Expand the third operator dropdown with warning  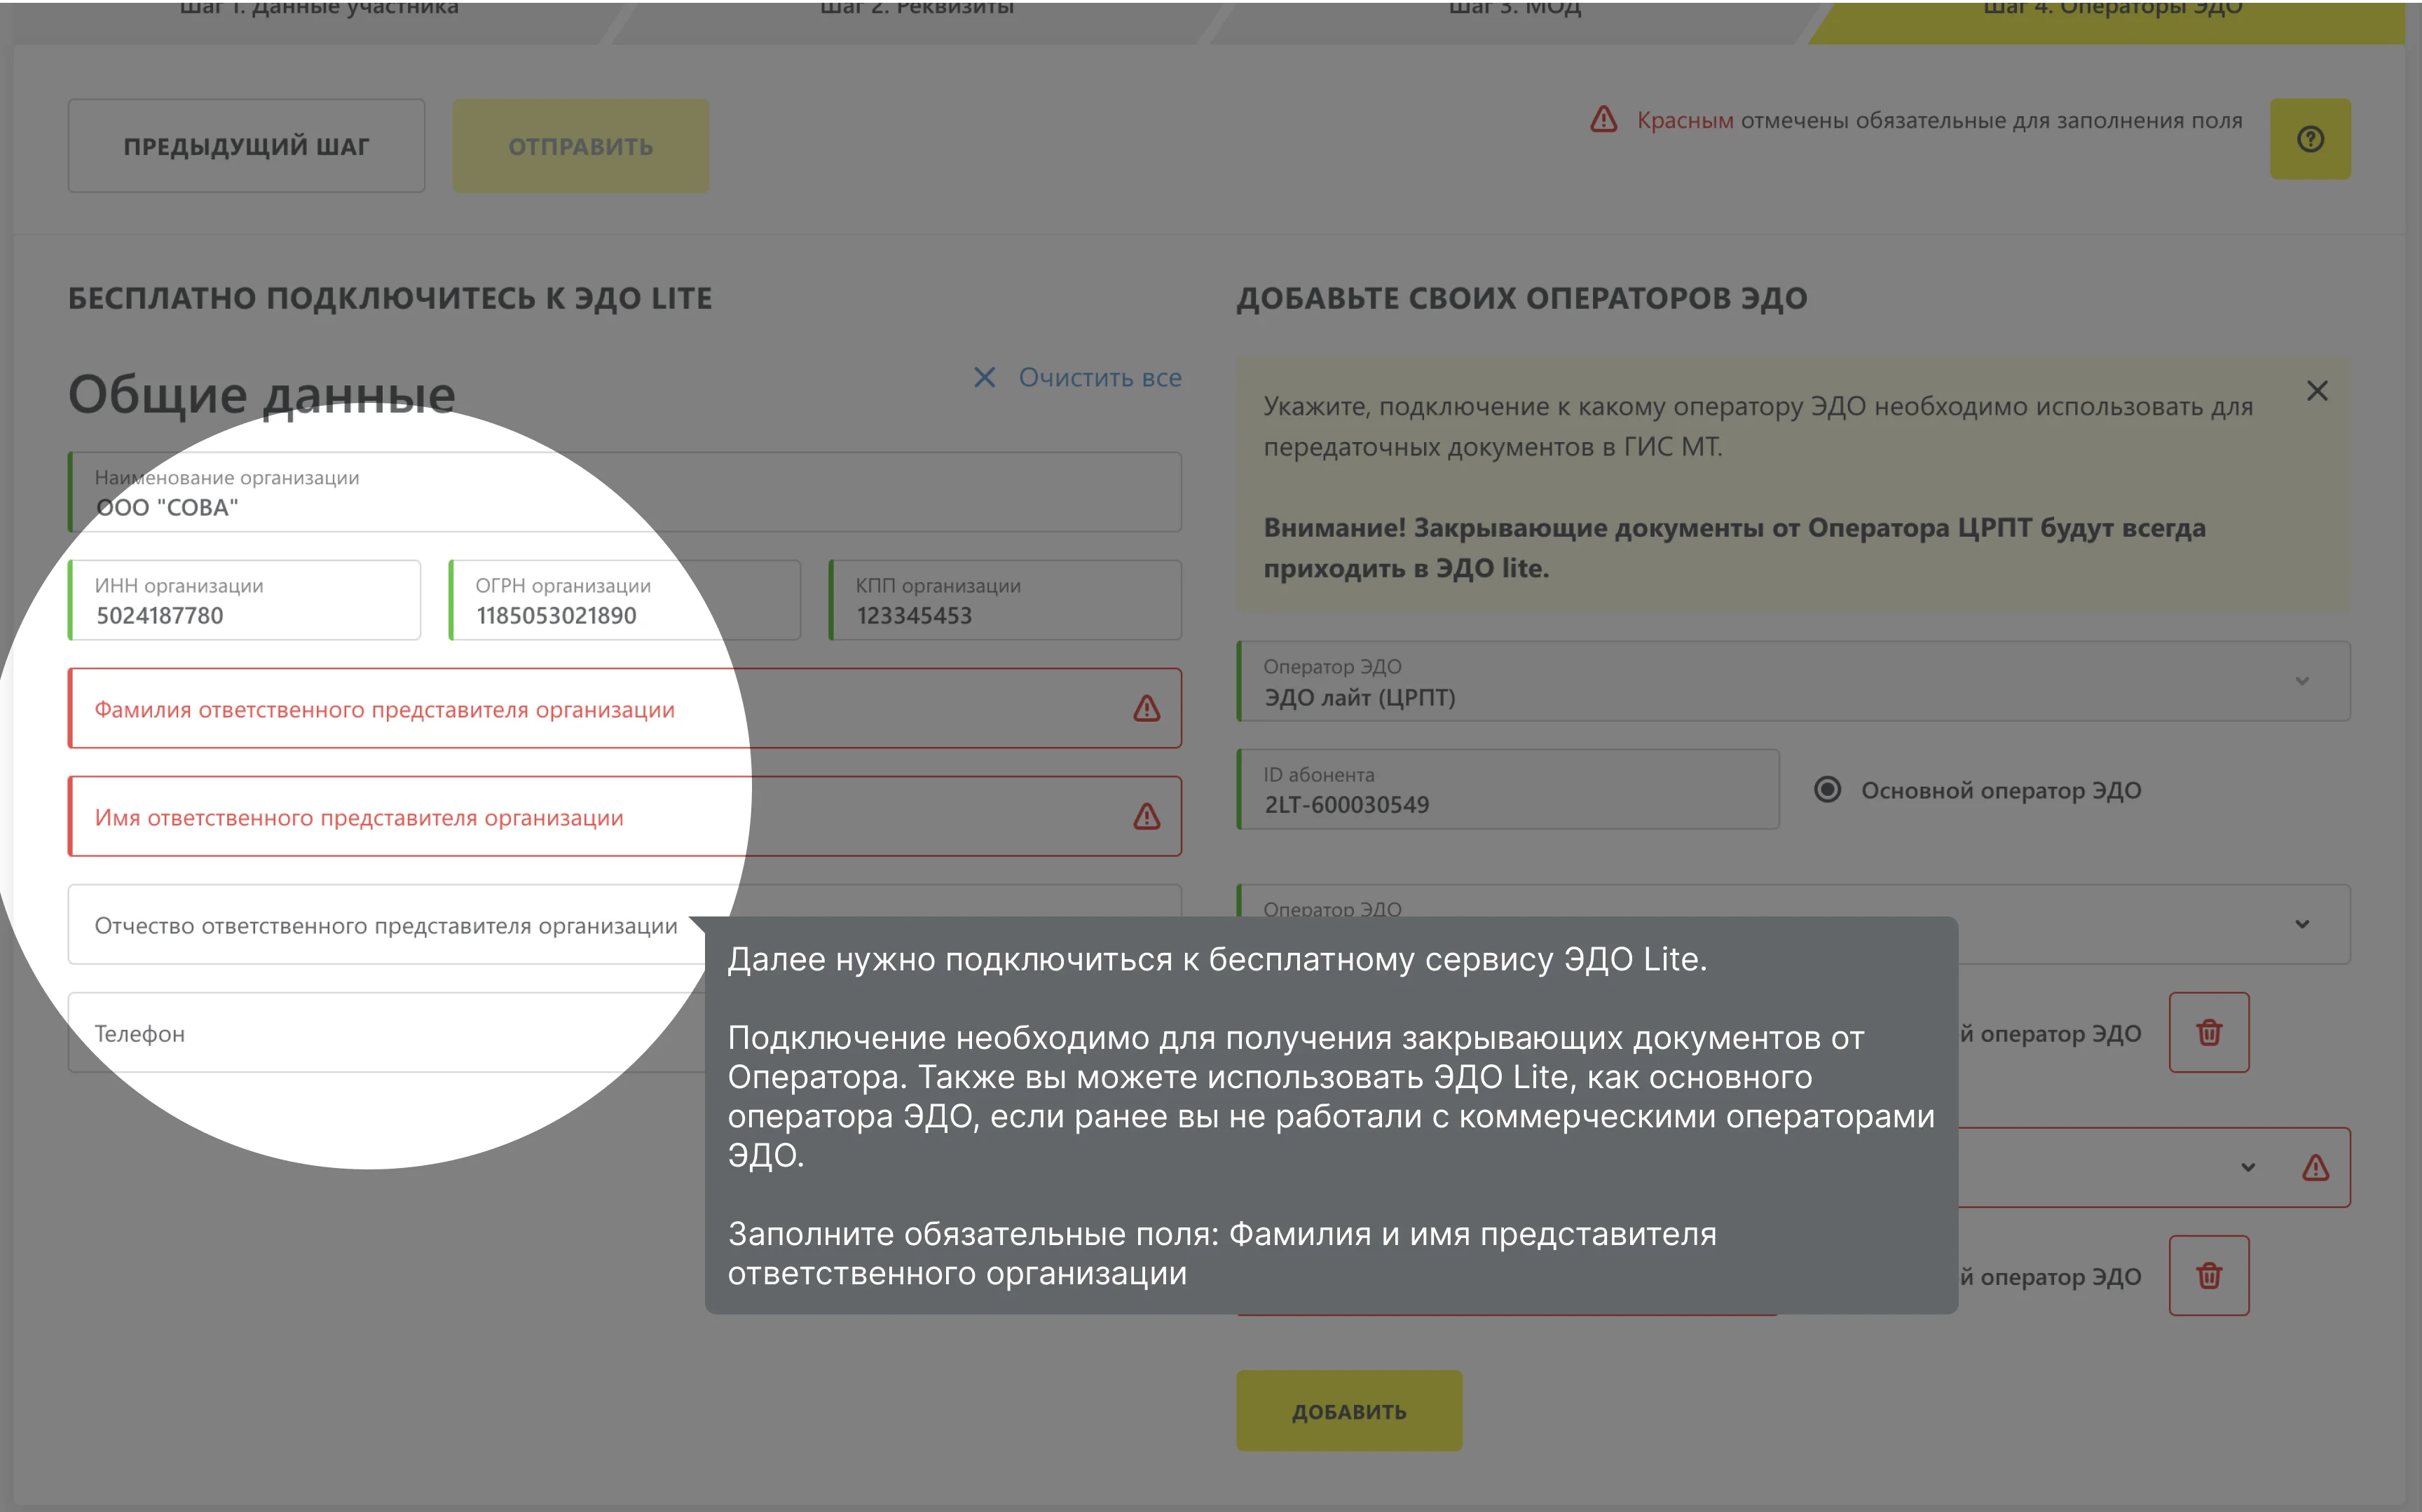pos(2248,1167)
